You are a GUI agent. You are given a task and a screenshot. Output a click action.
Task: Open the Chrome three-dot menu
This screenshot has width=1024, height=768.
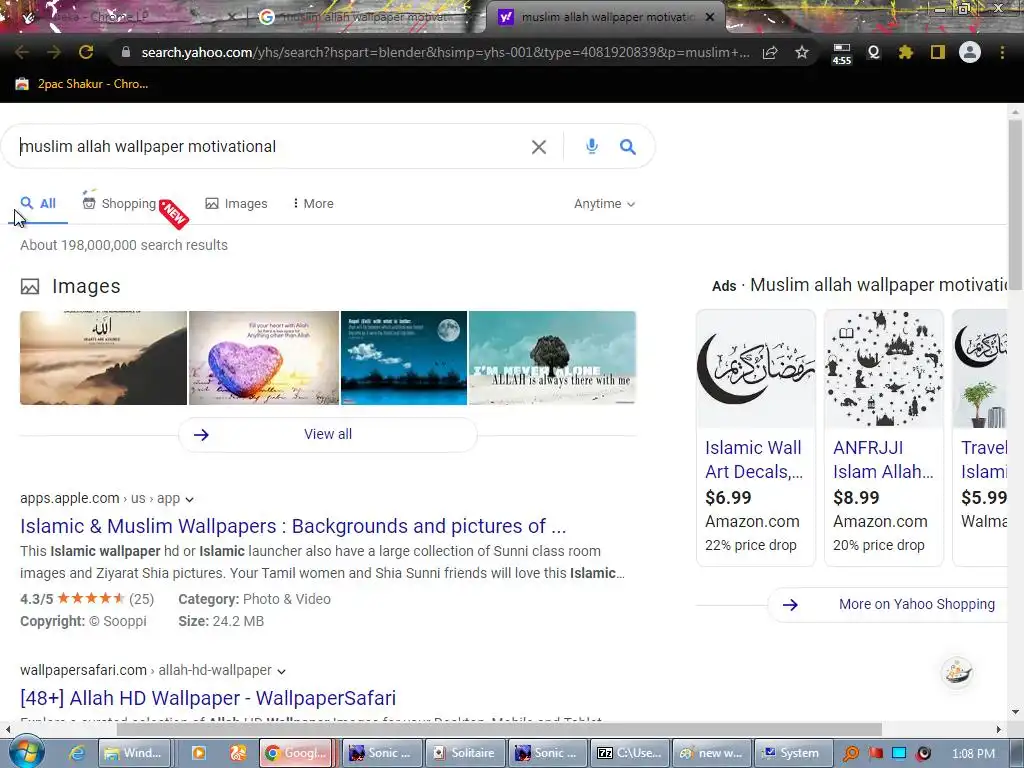click(x=1002, y=52)
